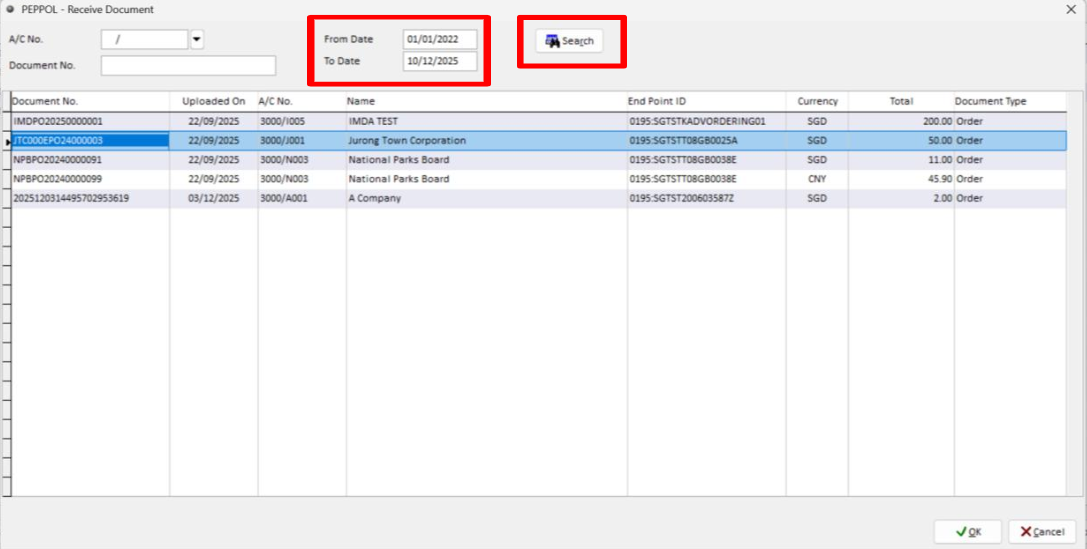The width and height of the screenshot is (1087, 549).
Task: Open the A/C No. dropdown arrow
Action: [x=197, y=40]
